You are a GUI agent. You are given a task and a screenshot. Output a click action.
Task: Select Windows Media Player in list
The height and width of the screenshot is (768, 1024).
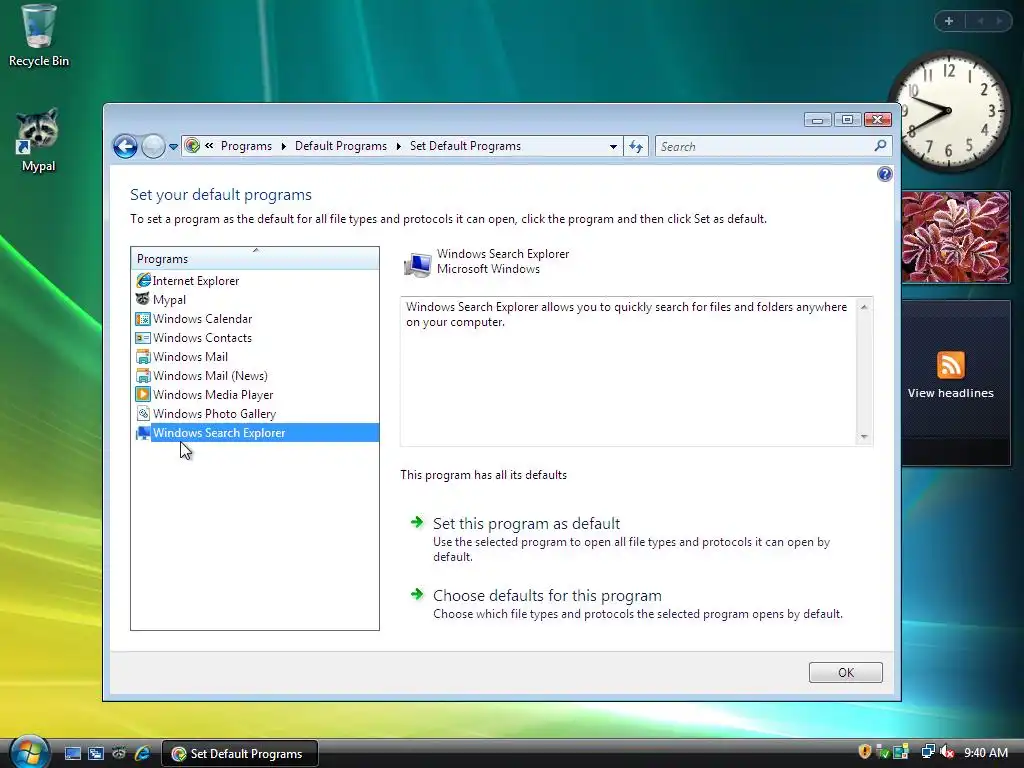[x=255, y=394]
